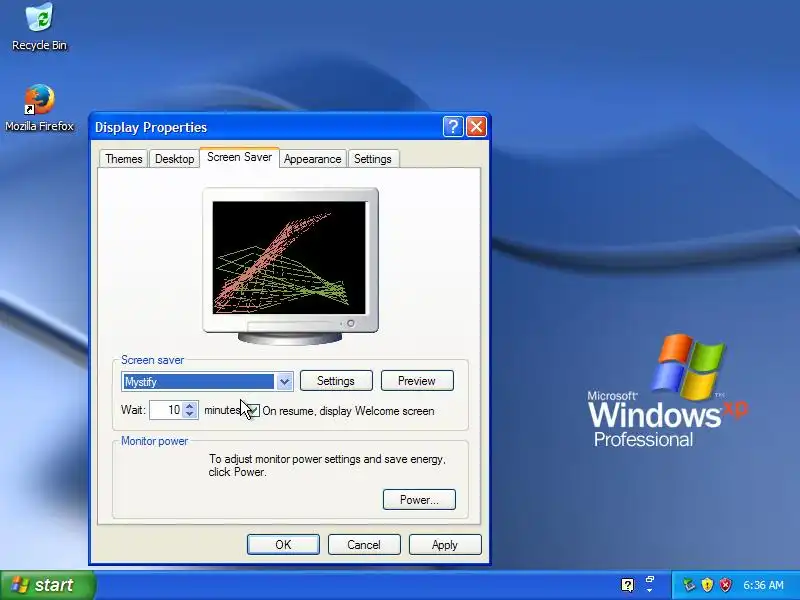
Task: Close the Display Properties dialog
Action: pyautogui.click(x=477, y=127)
